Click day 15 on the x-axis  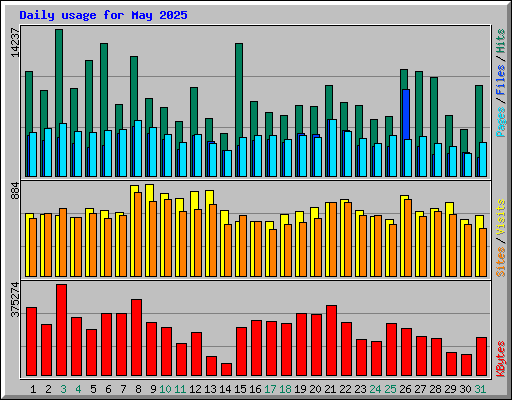click(240, 389)
